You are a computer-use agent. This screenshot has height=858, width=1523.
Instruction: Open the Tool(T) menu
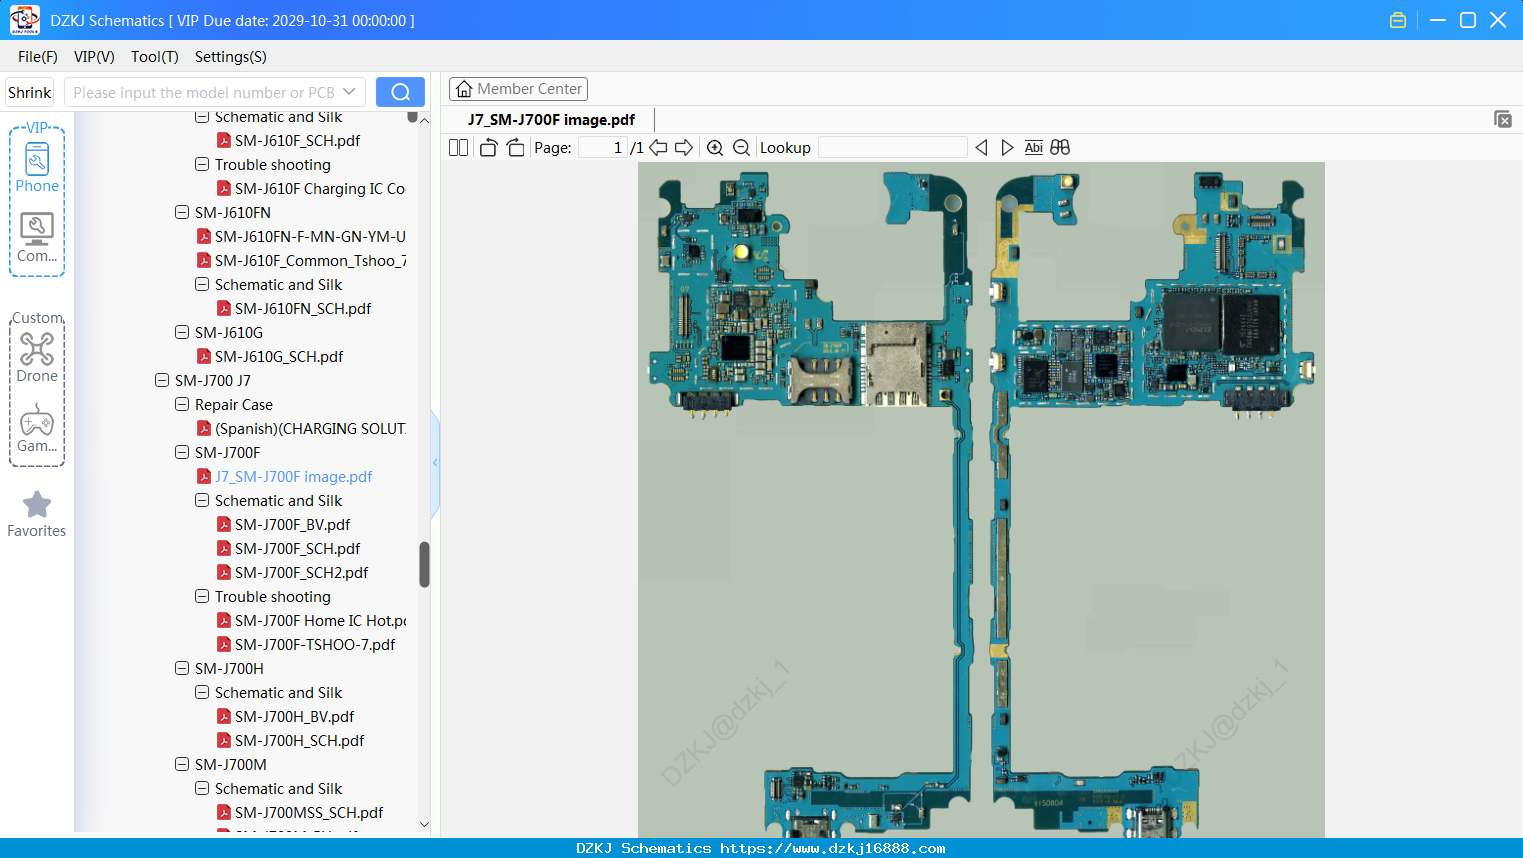pyautogui.click(x=155, y=56)
